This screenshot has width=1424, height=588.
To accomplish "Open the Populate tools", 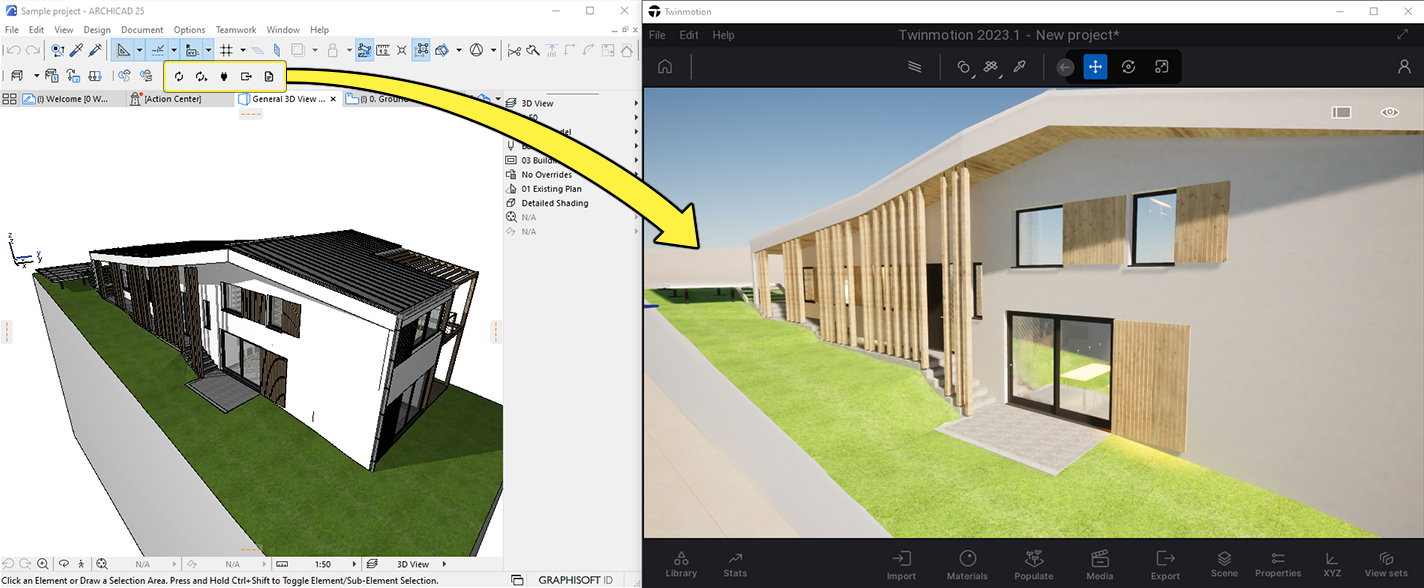I will click(1033, 564).
